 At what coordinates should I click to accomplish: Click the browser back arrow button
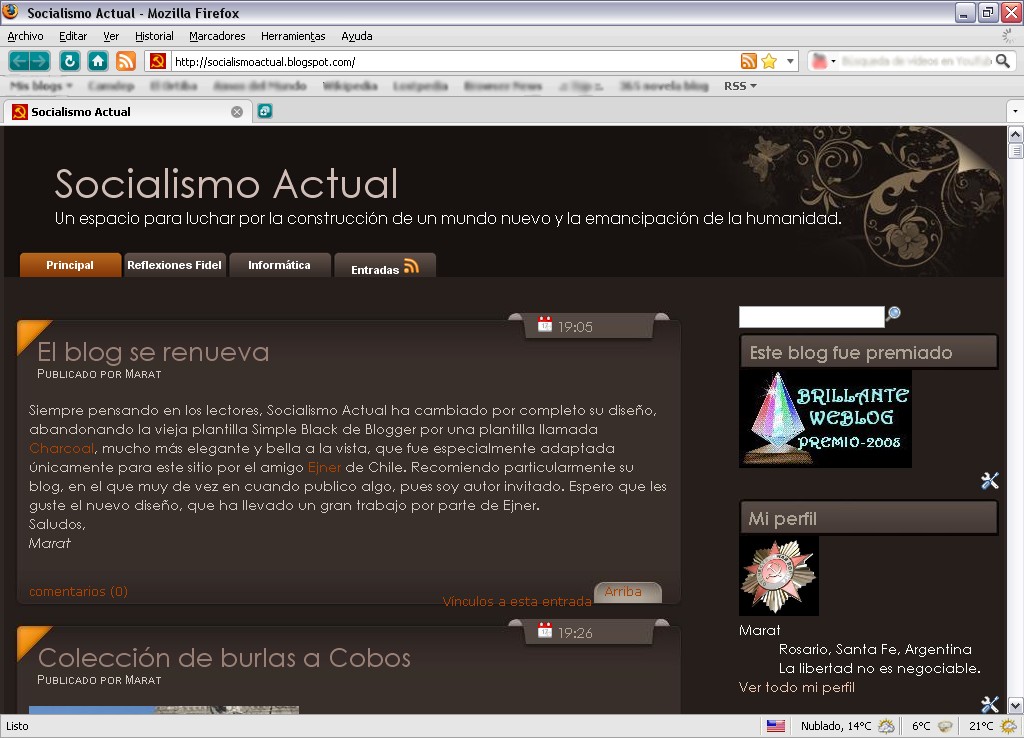tap(19, 61)
